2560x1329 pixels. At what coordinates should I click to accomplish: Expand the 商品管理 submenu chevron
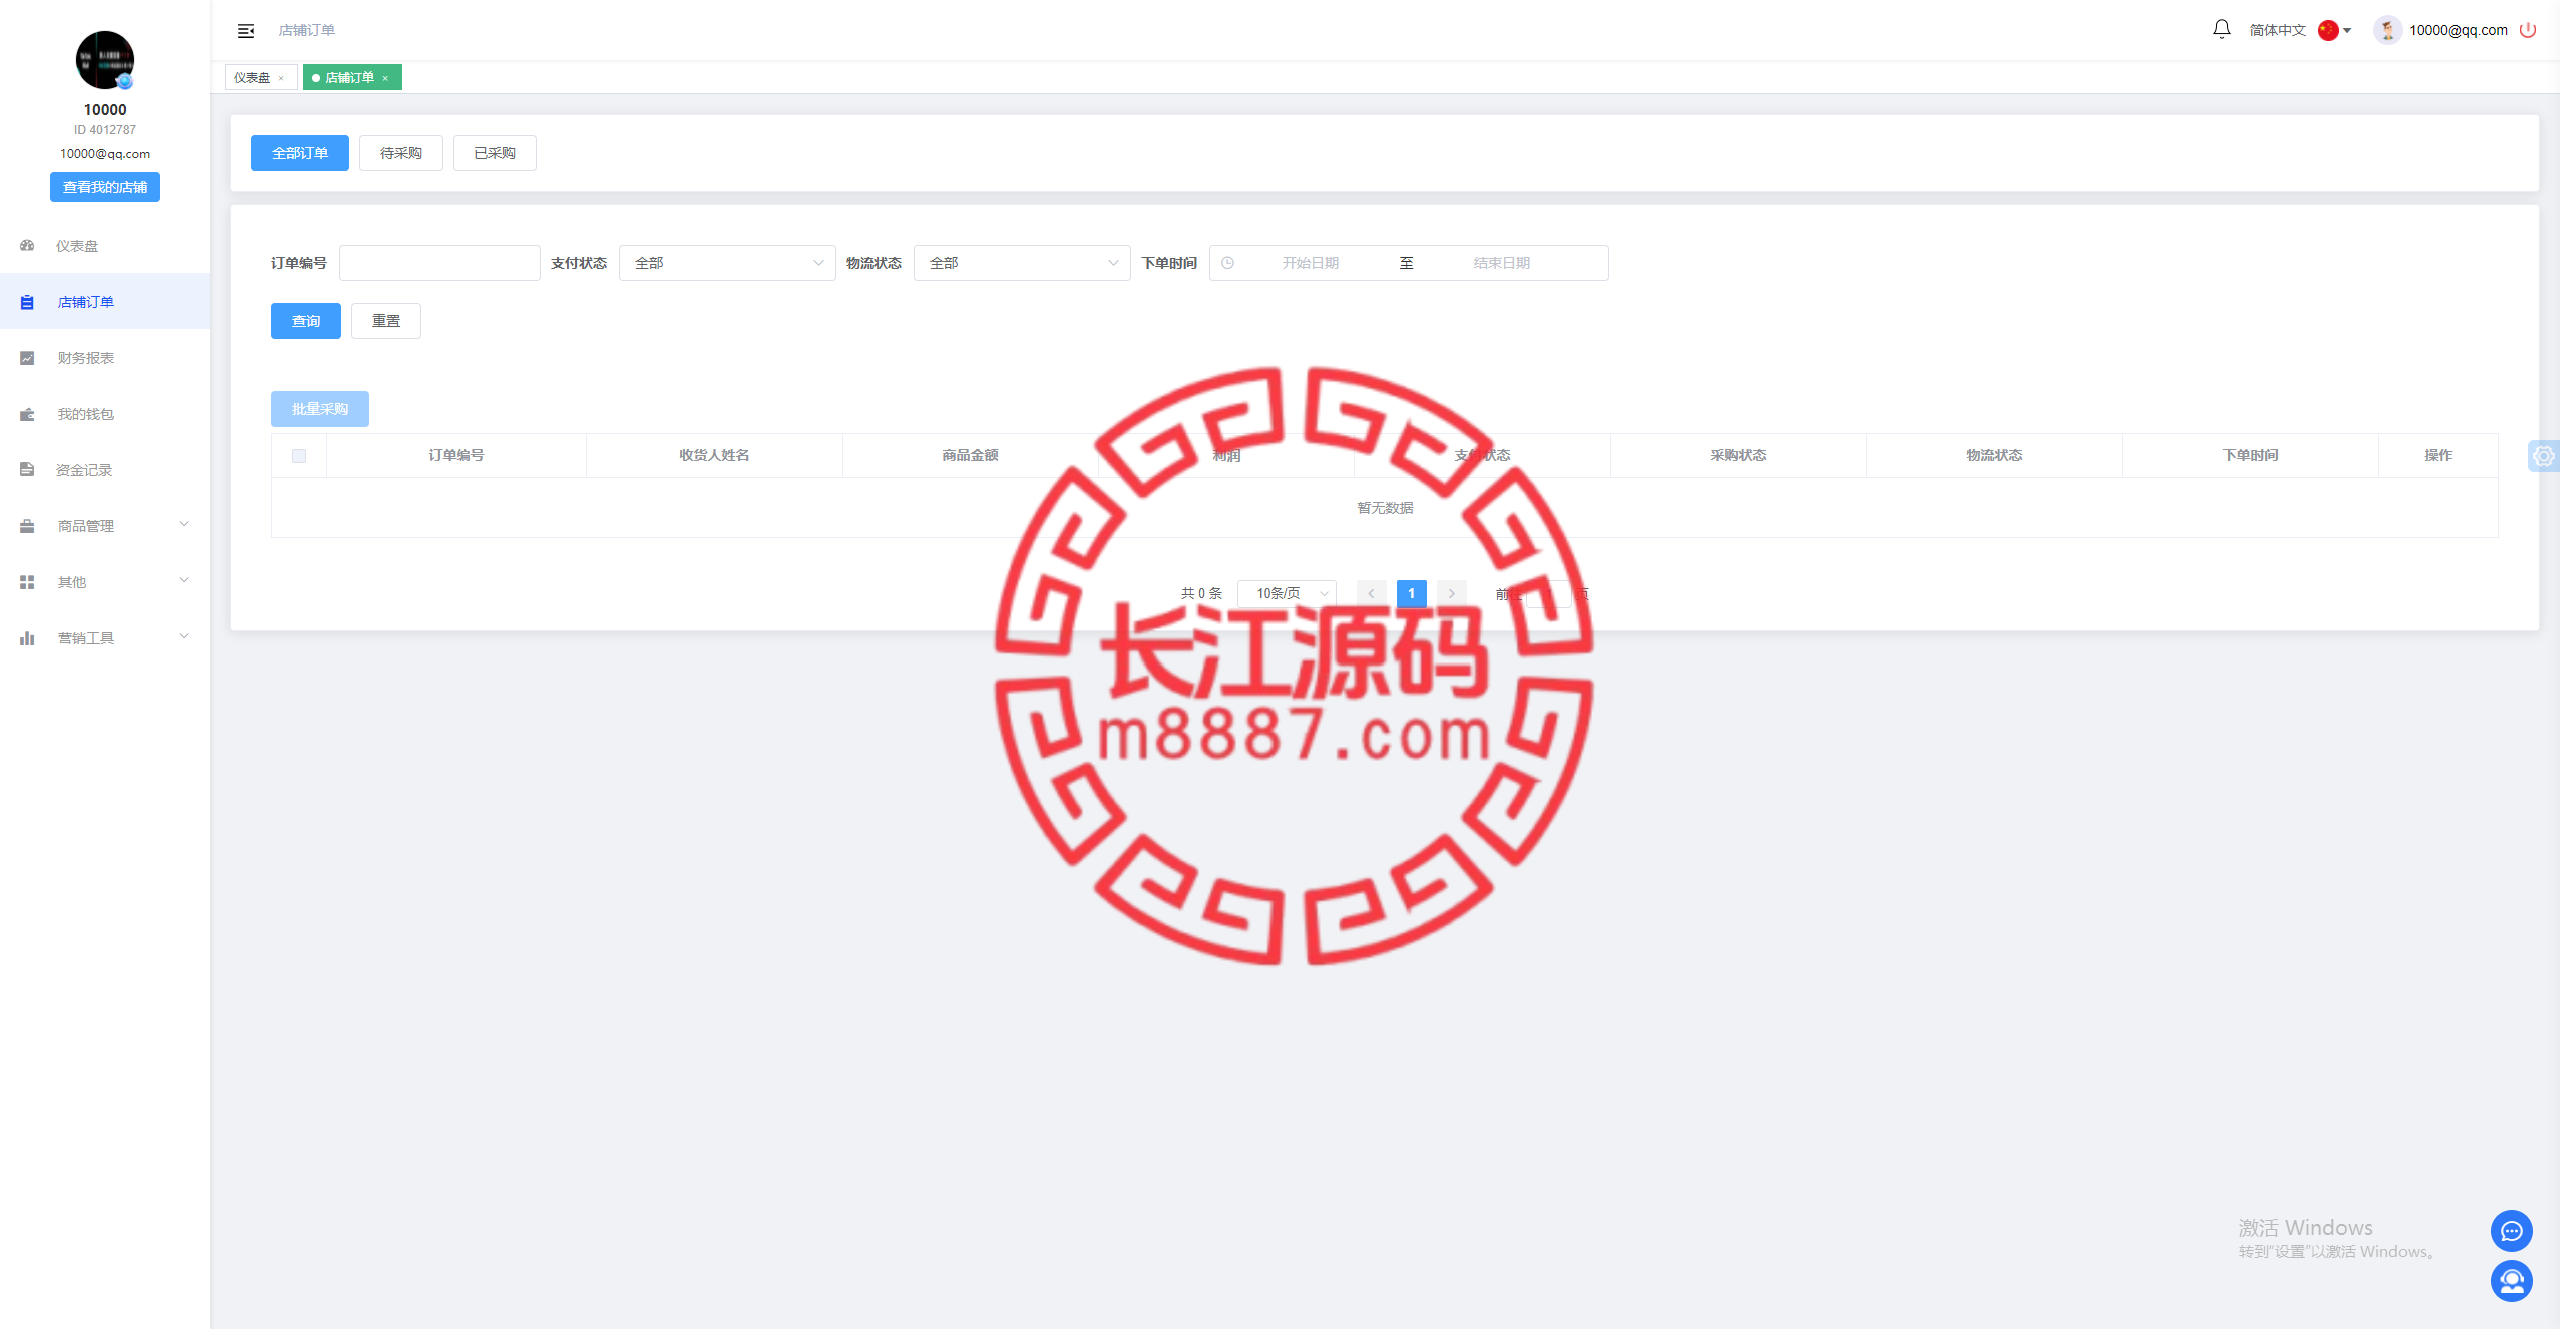[x=184, y=525]
